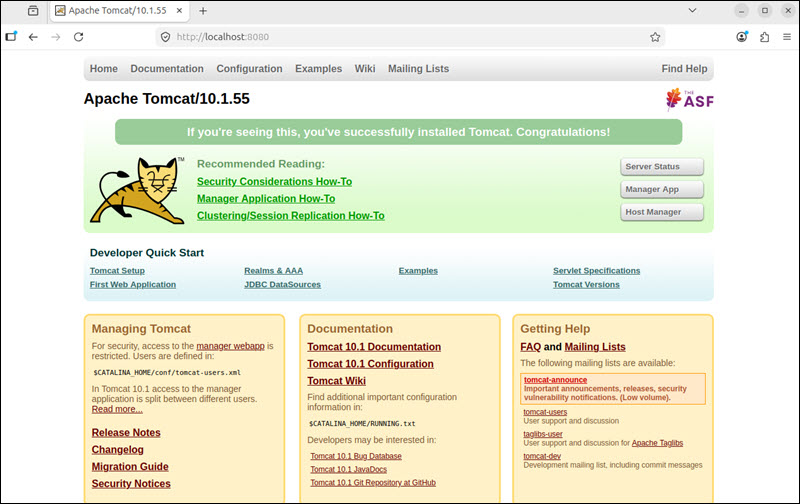Open Firefox View icon at the tab bar's left
The image size is (800, 504).
(33, 10)
